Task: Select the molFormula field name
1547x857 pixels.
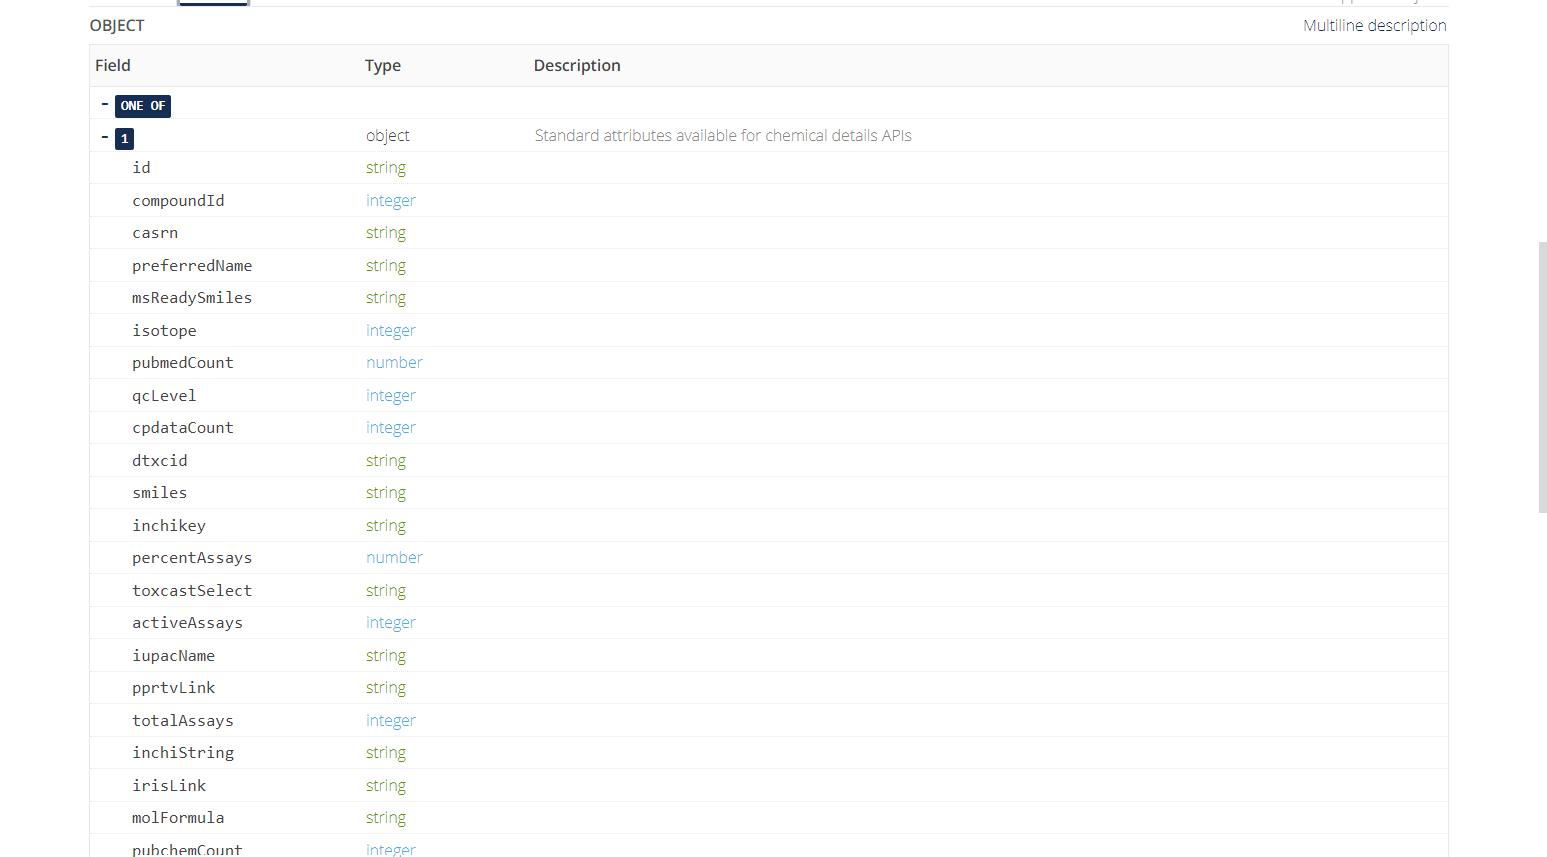Action: tap(178, 818)
